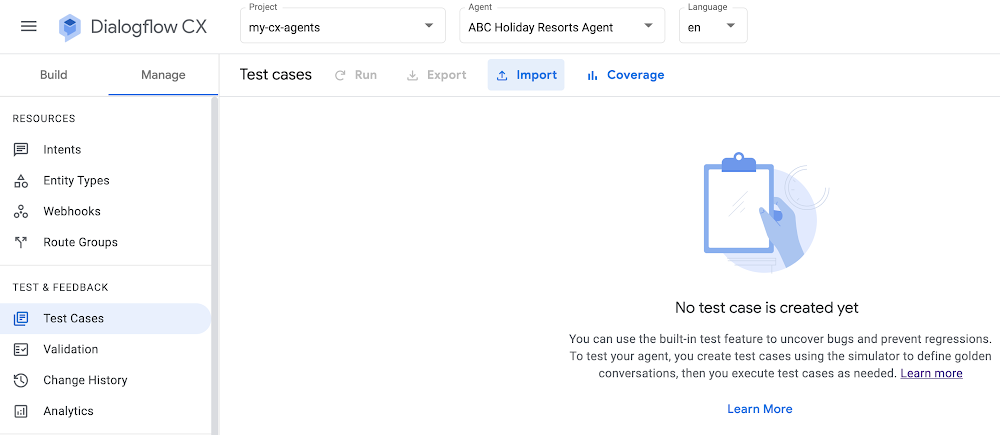Screen dimensions: 1000x435
Task: Click the Analytics chart icon
Action: pos(21,411)
